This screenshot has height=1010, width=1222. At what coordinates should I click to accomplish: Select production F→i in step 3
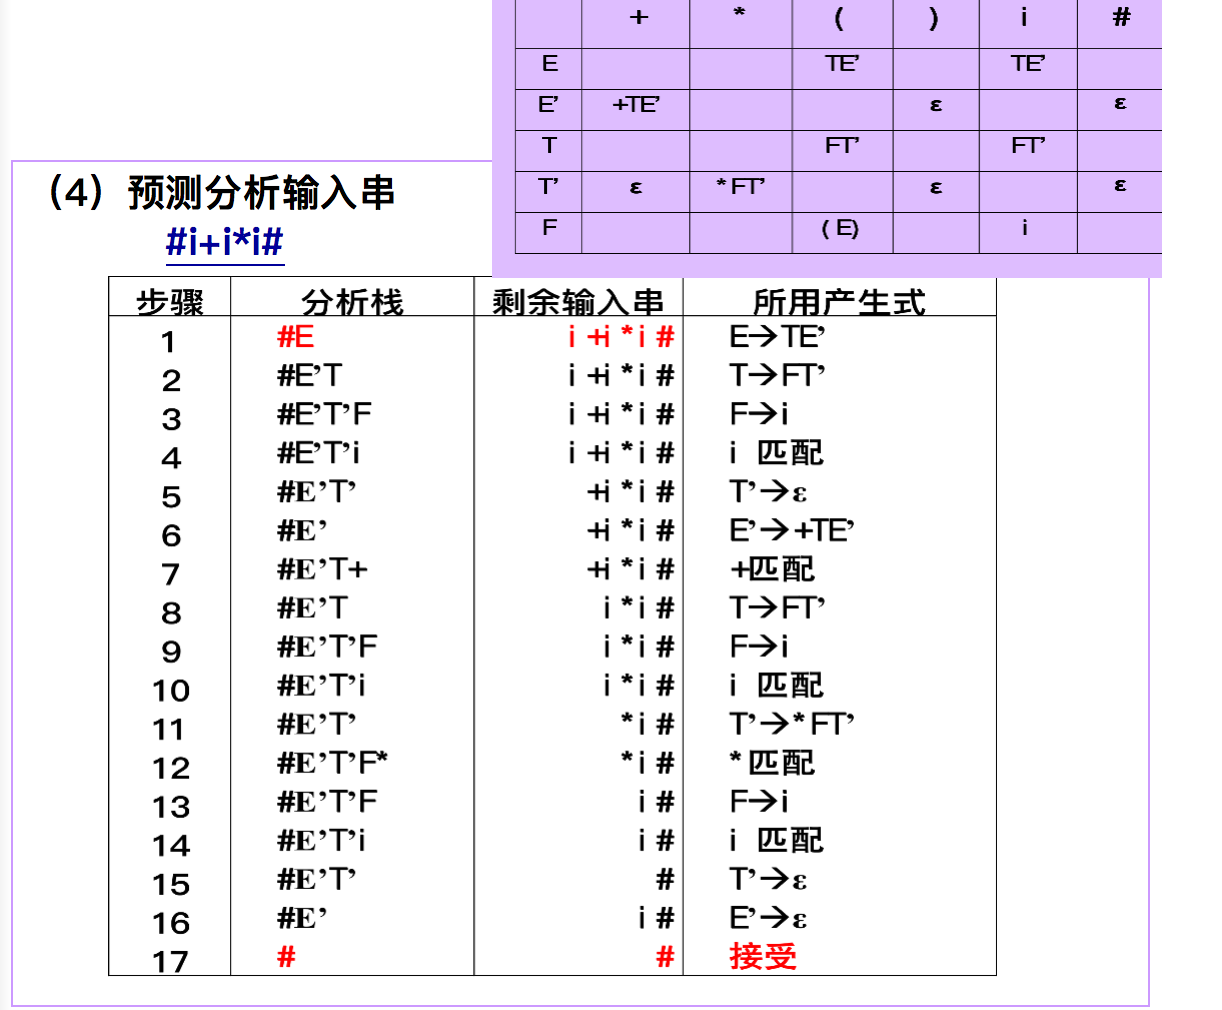(759, 414)
